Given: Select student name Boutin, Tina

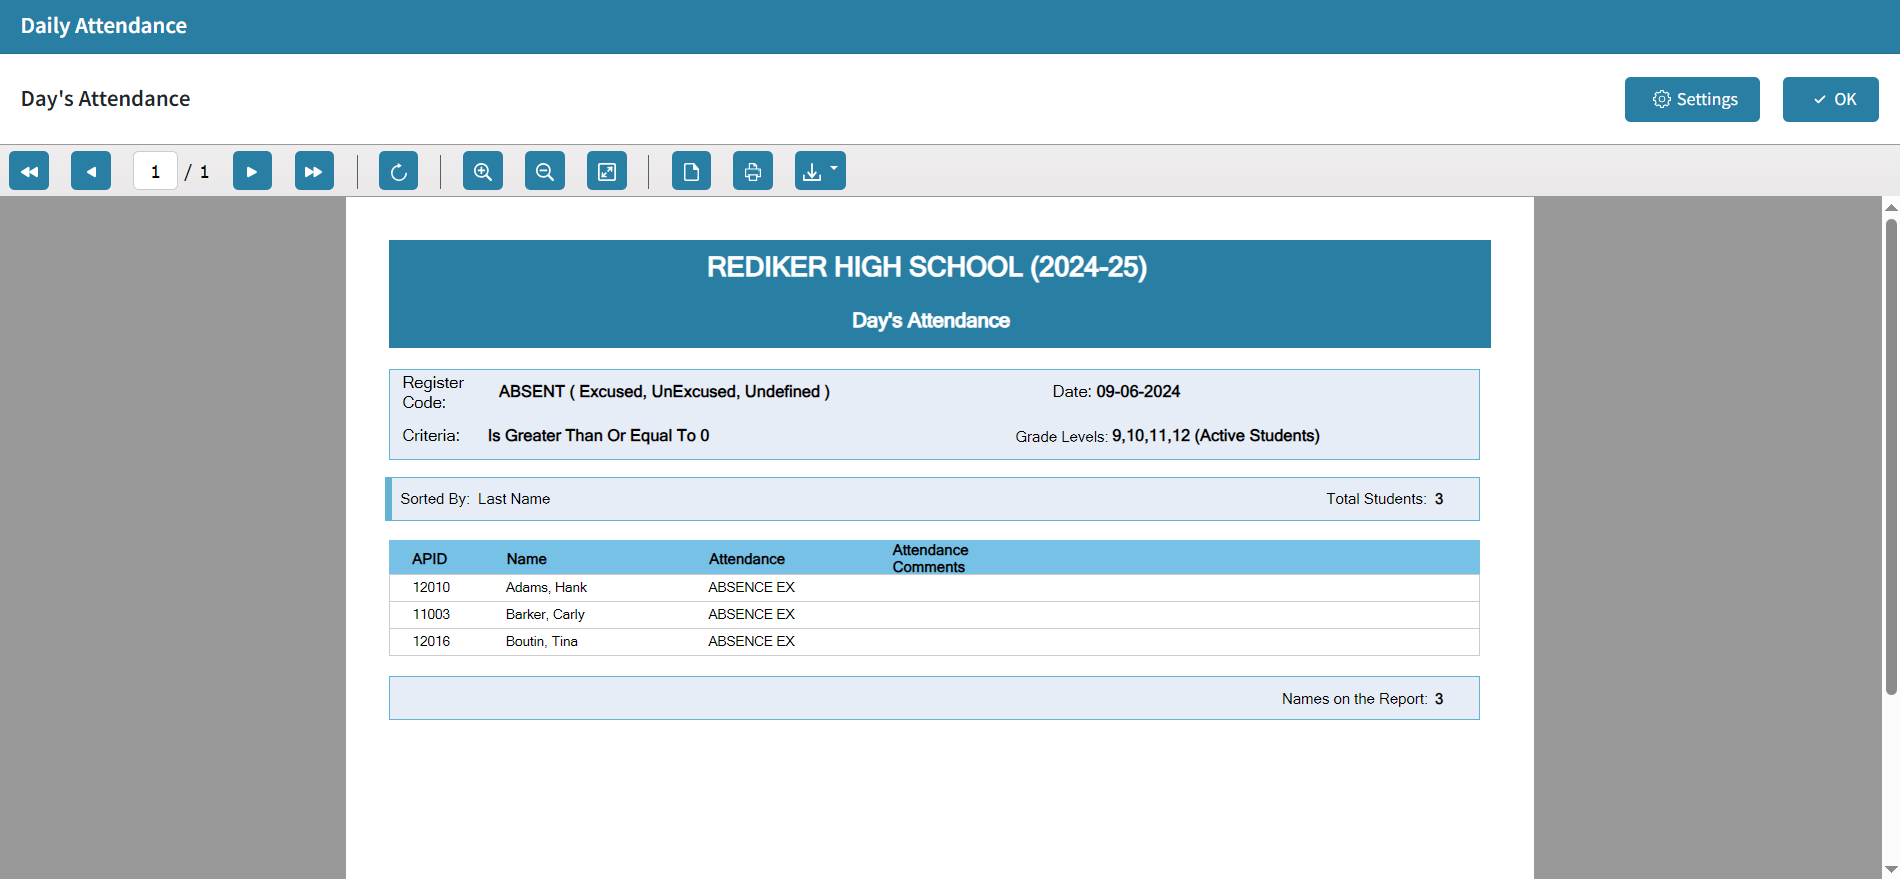Looking at the screenshot, I should (541, 641).
